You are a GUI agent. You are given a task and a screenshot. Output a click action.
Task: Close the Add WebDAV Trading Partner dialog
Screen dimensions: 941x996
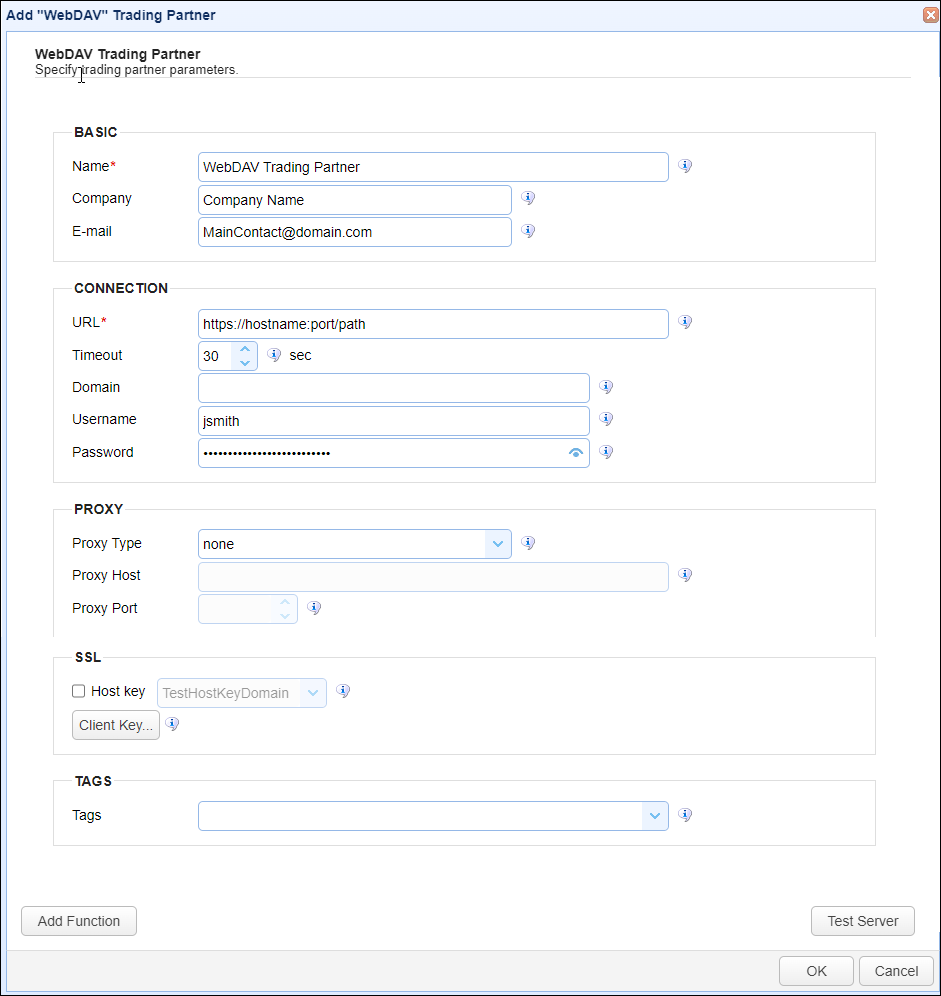coord(930,15)
